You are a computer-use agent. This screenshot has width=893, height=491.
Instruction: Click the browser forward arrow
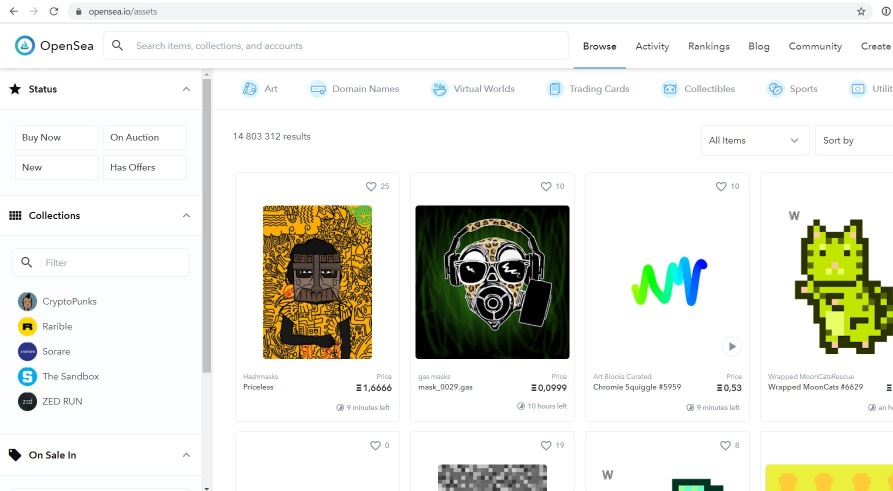tap(34, 11)
